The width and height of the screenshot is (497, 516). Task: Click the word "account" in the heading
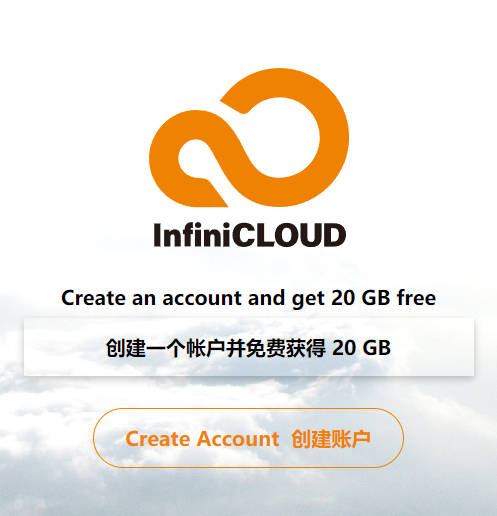coord(202,298)
